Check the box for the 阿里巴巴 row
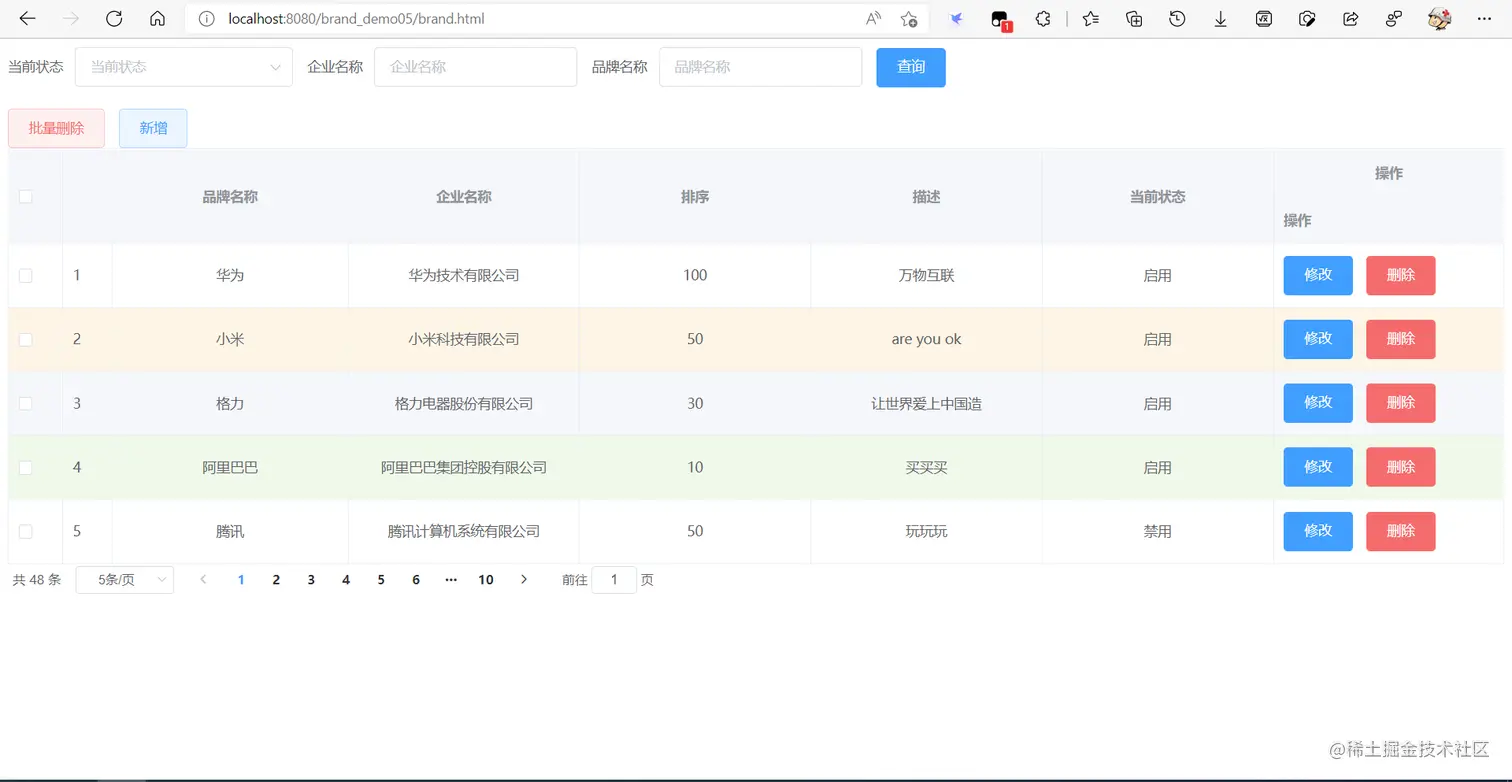The width and height of the screenshot is (1512, 782). pos(26,468)
